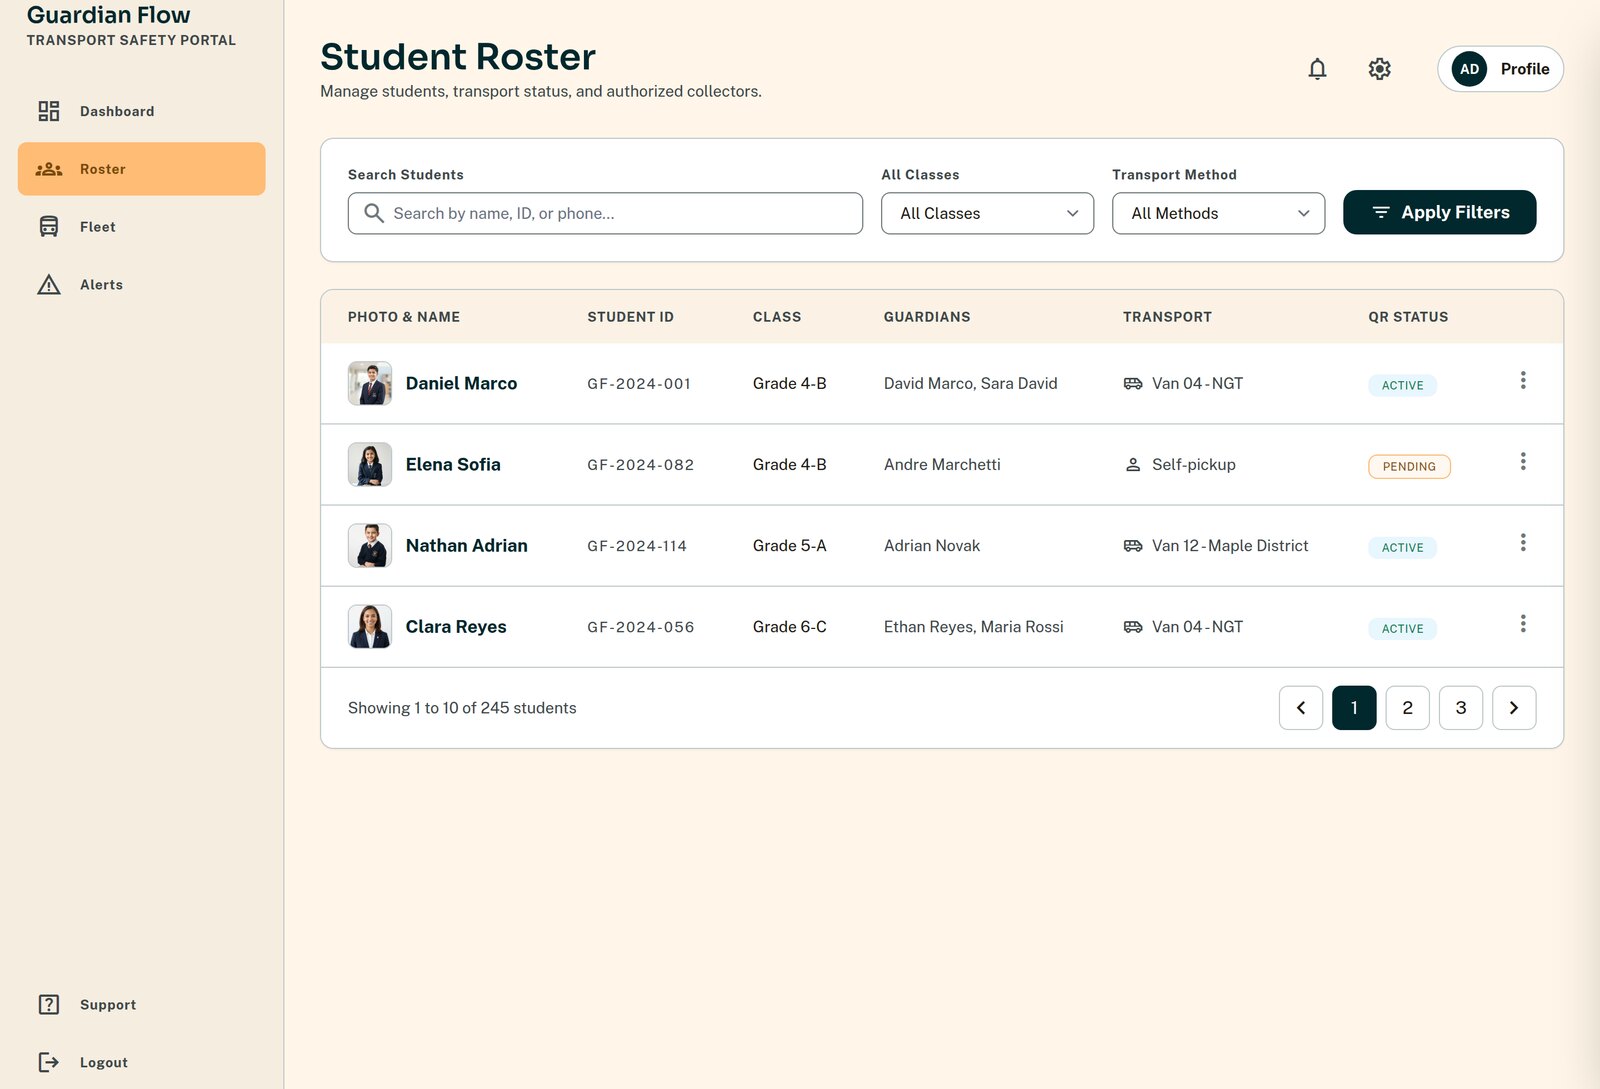Click the Daniel Marco name
Screen dimensions: 1600x1089
click(x=461, y=383)
